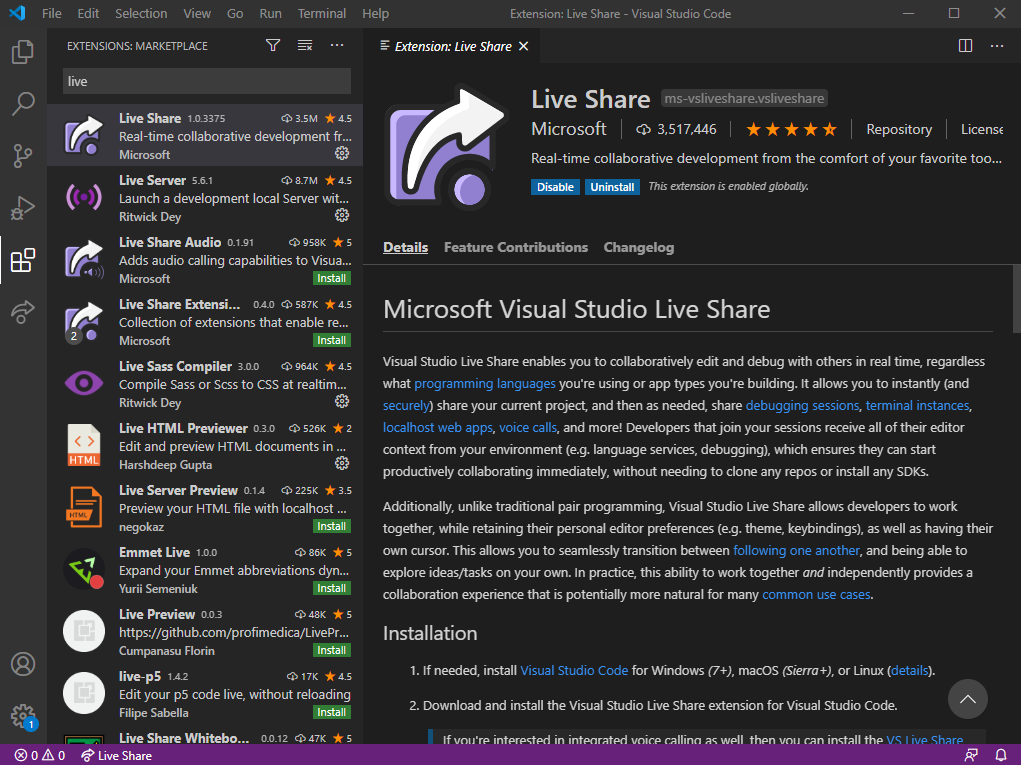Follow the localhost web apps link
The height and width of the screenshot is (765, 1021).
click(x=438, y=428)
